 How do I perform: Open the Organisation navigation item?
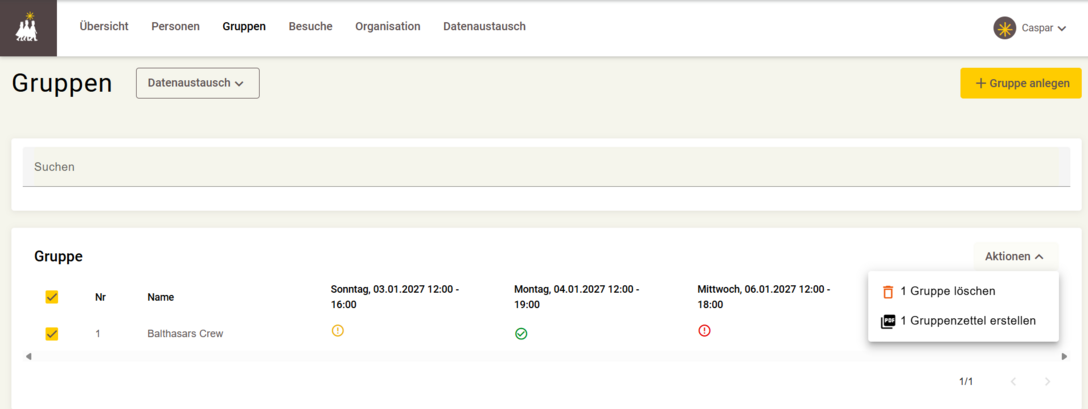click(388, 26)
